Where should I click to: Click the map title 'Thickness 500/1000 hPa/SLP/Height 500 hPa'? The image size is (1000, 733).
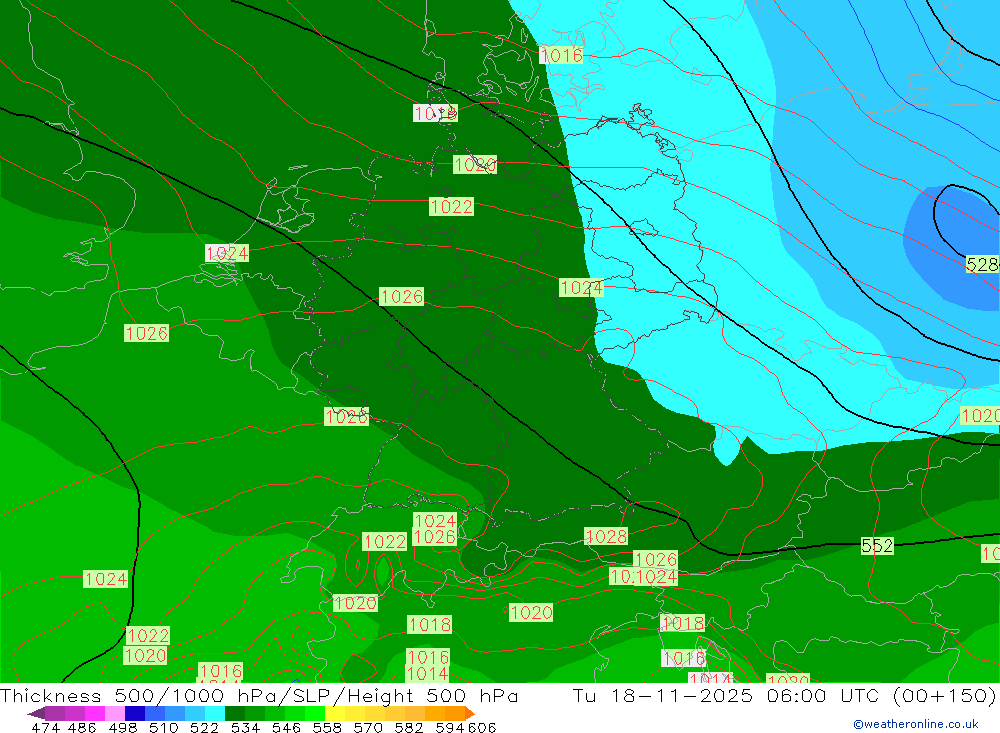[x=259, y=695]
